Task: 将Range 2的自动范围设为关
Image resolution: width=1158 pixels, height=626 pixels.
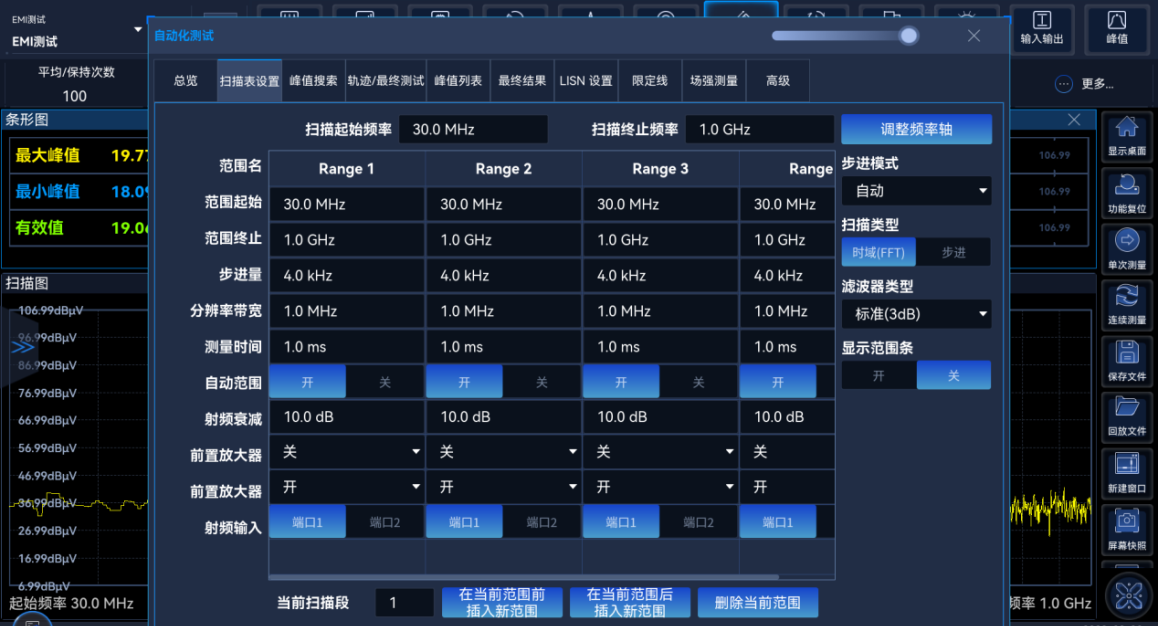Action: tap(540, 381)
